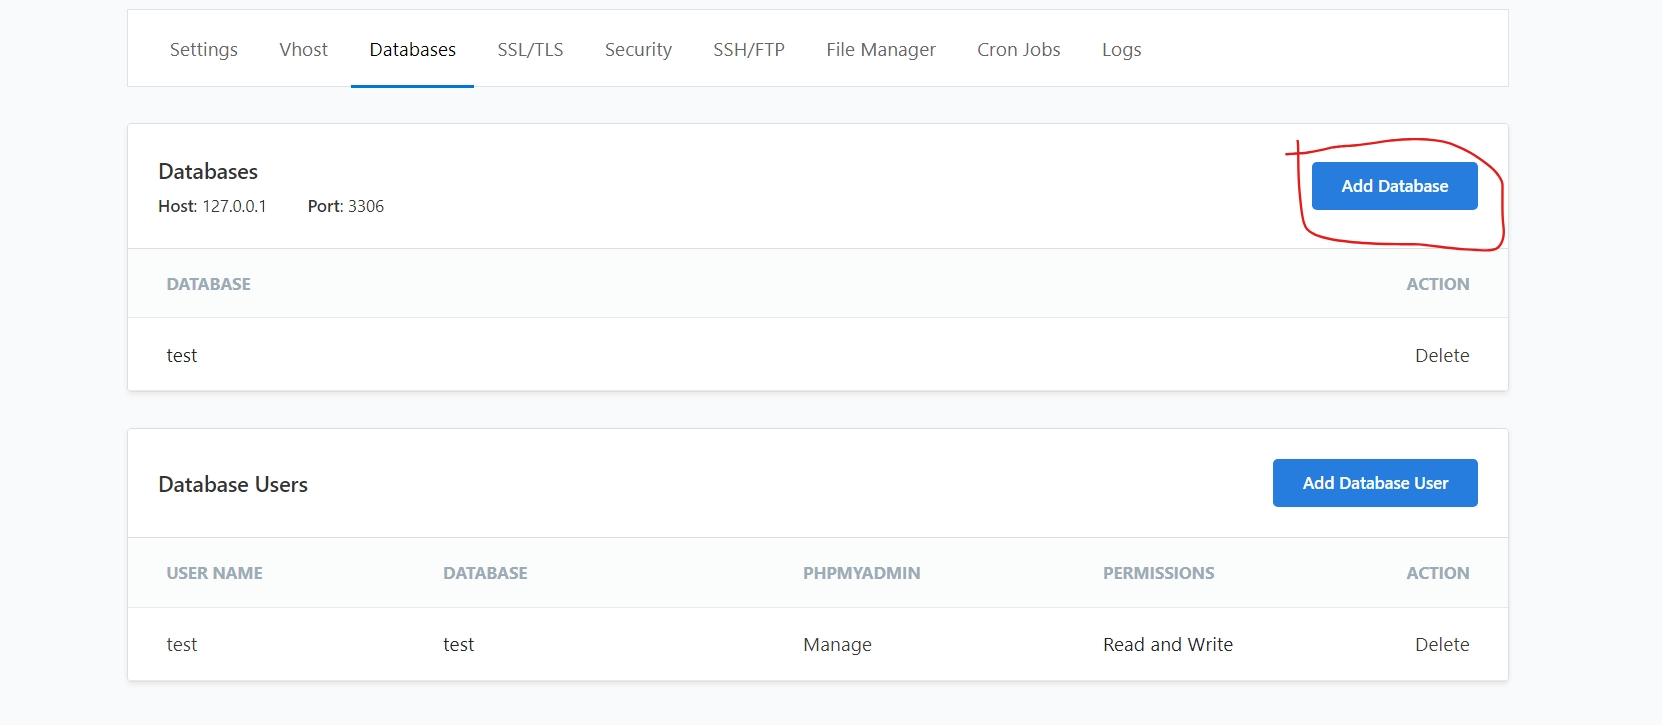
Task: Open phpMyAdmin via the Manage link
Action: tap(837, 644)
